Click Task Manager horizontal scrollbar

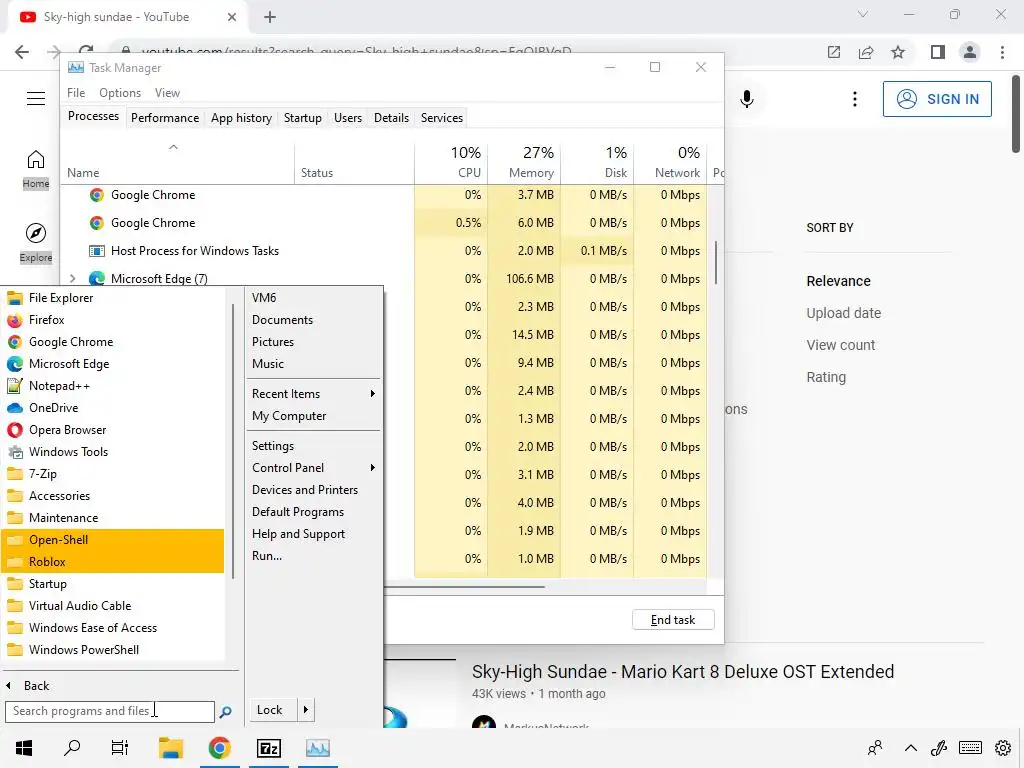click(x=464, y=586)
